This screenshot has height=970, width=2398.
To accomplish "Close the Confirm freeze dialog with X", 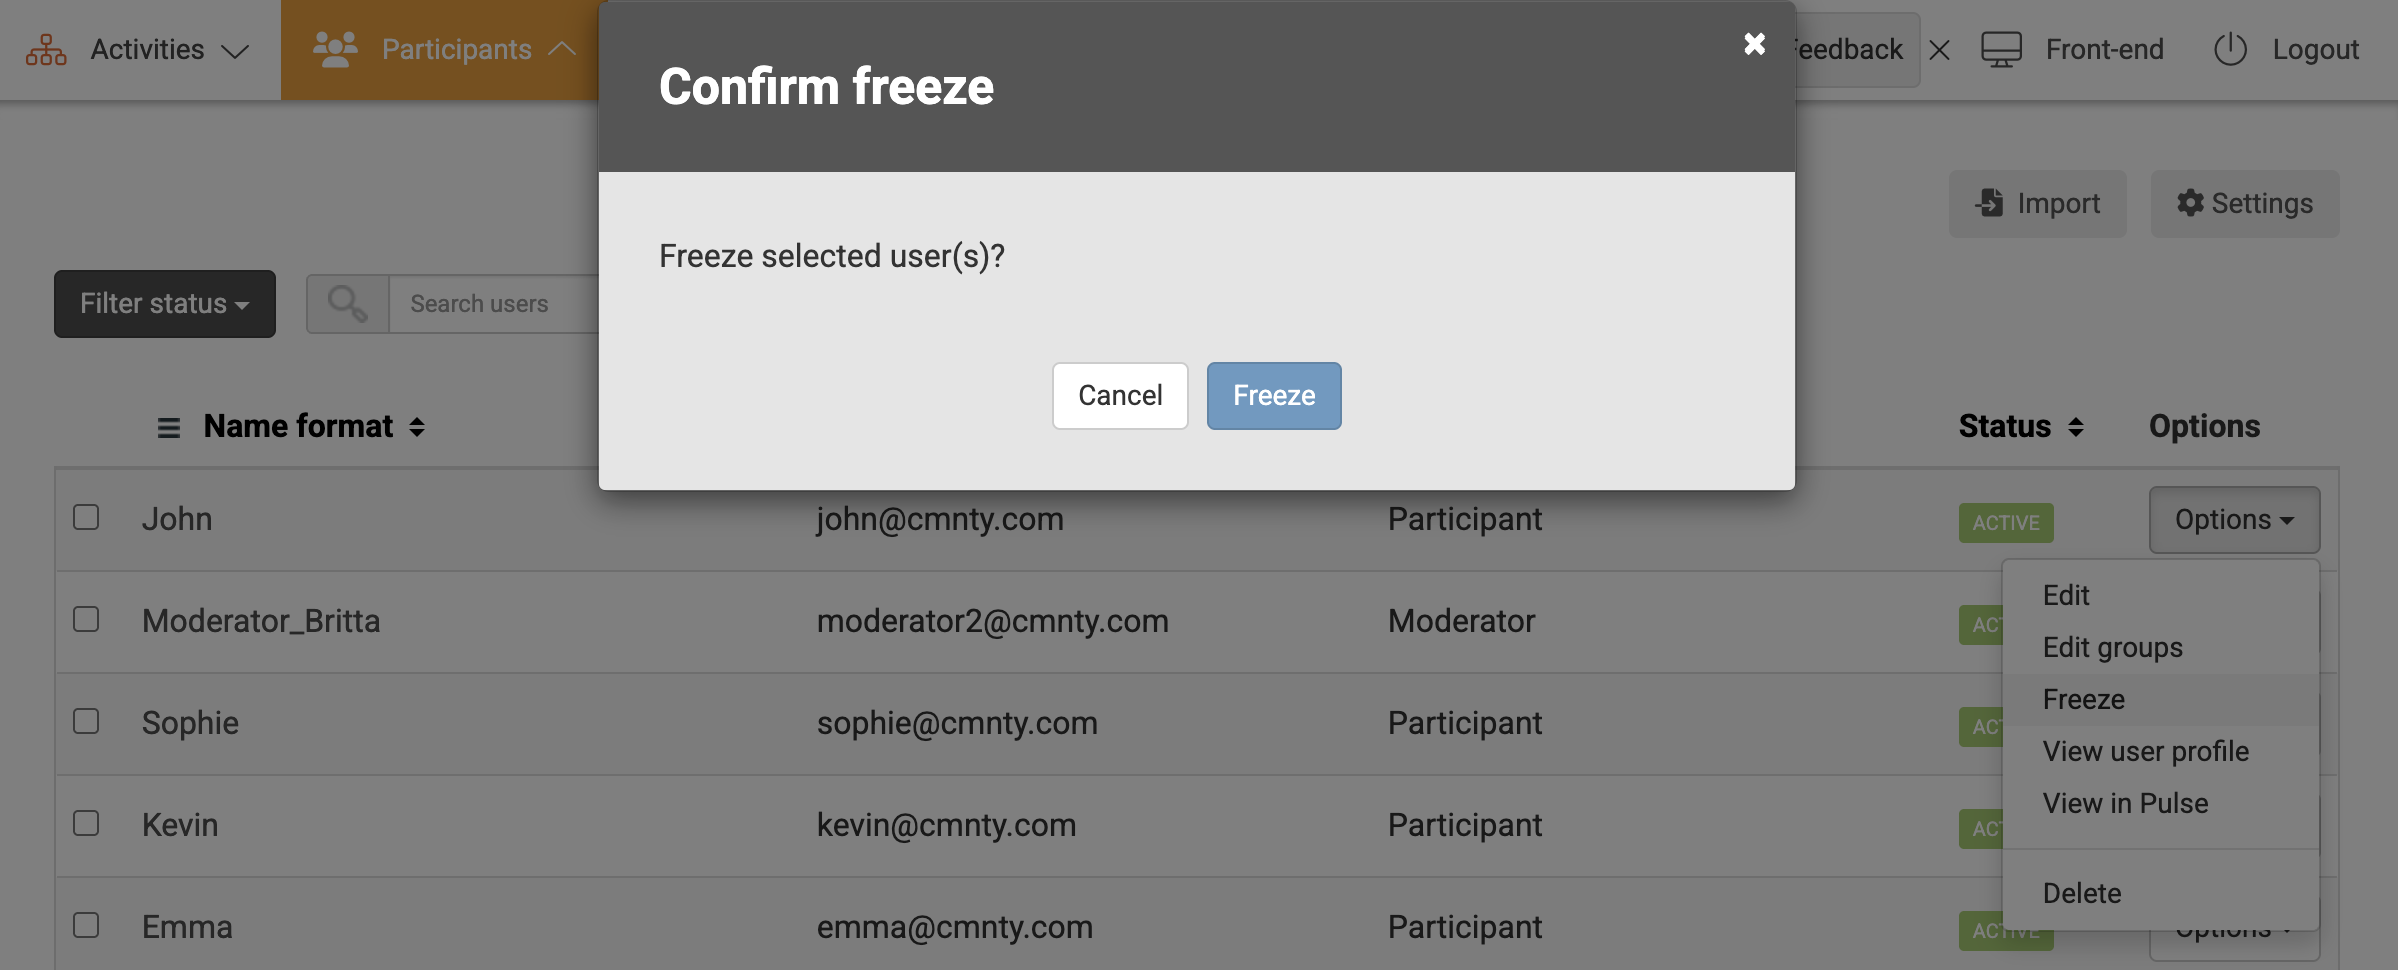I will [x=1754, y=44].
